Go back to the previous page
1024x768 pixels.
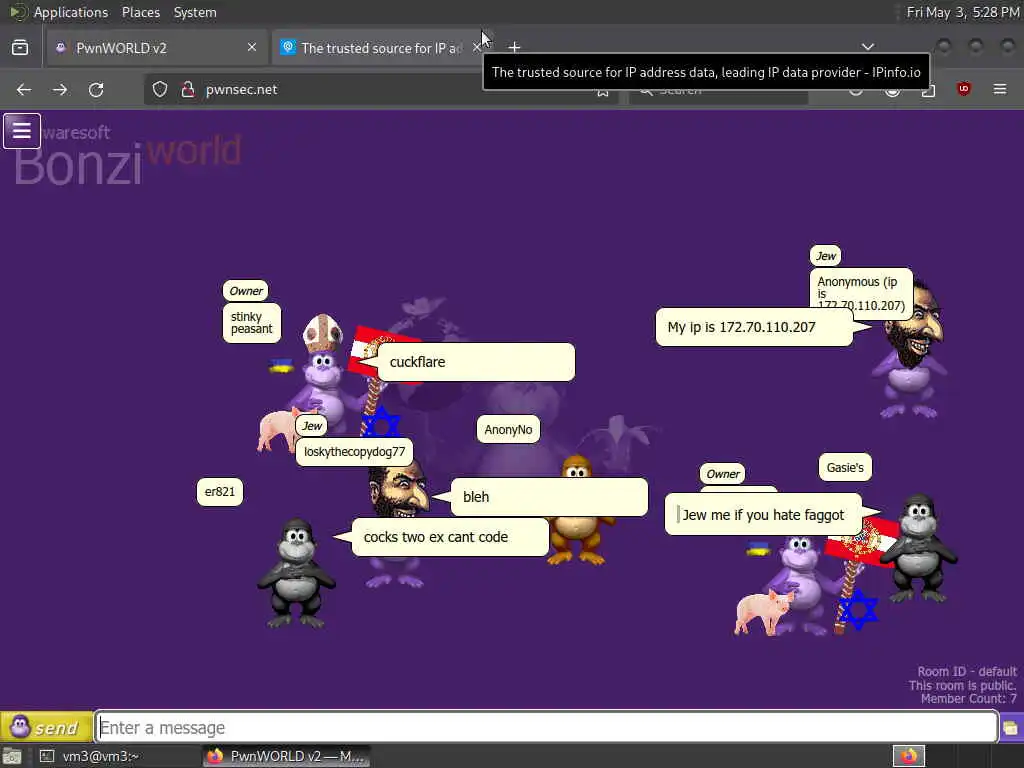pos(24,89)
